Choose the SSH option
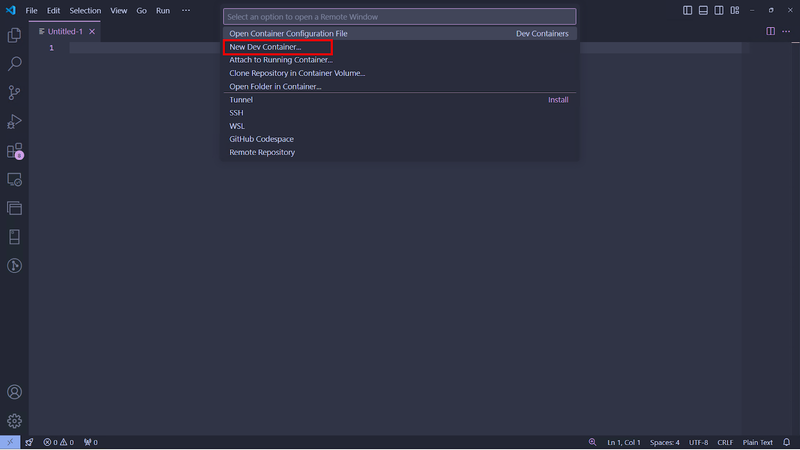 (x=400, y=113)
